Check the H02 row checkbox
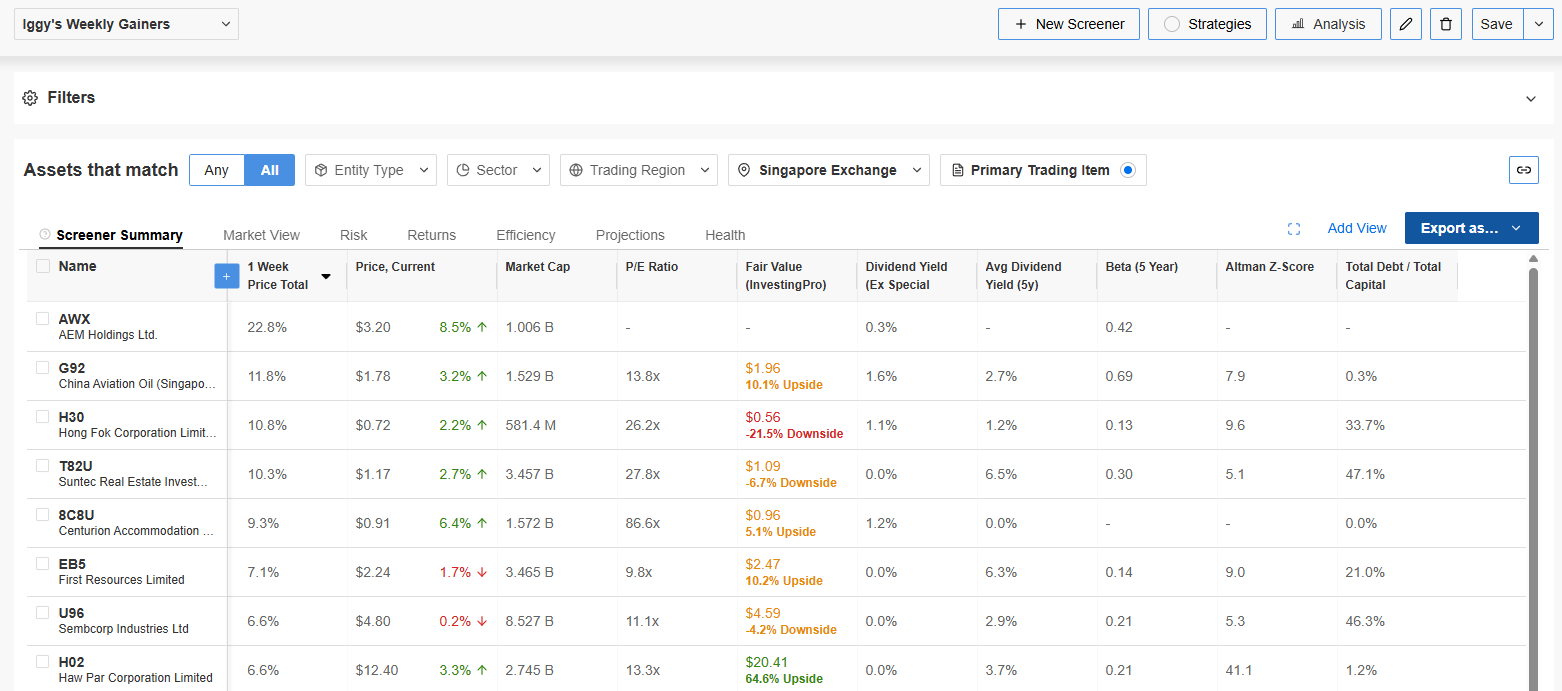Image resolution: width=1562 pixels, height=691 pixels. pyautogui.click(x=43, y=661)
